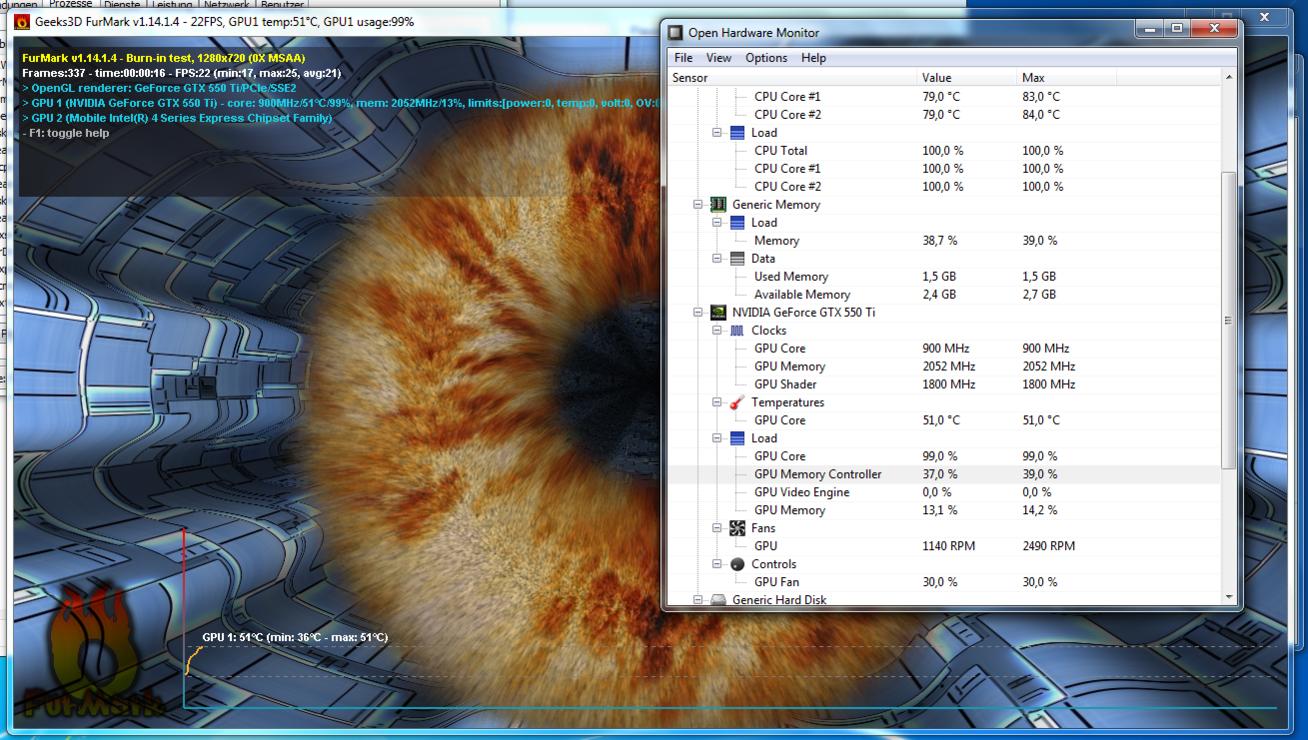Click the 38,7 % Memory load value
This screenshot has height=740, width=1308.
[939, 240]
